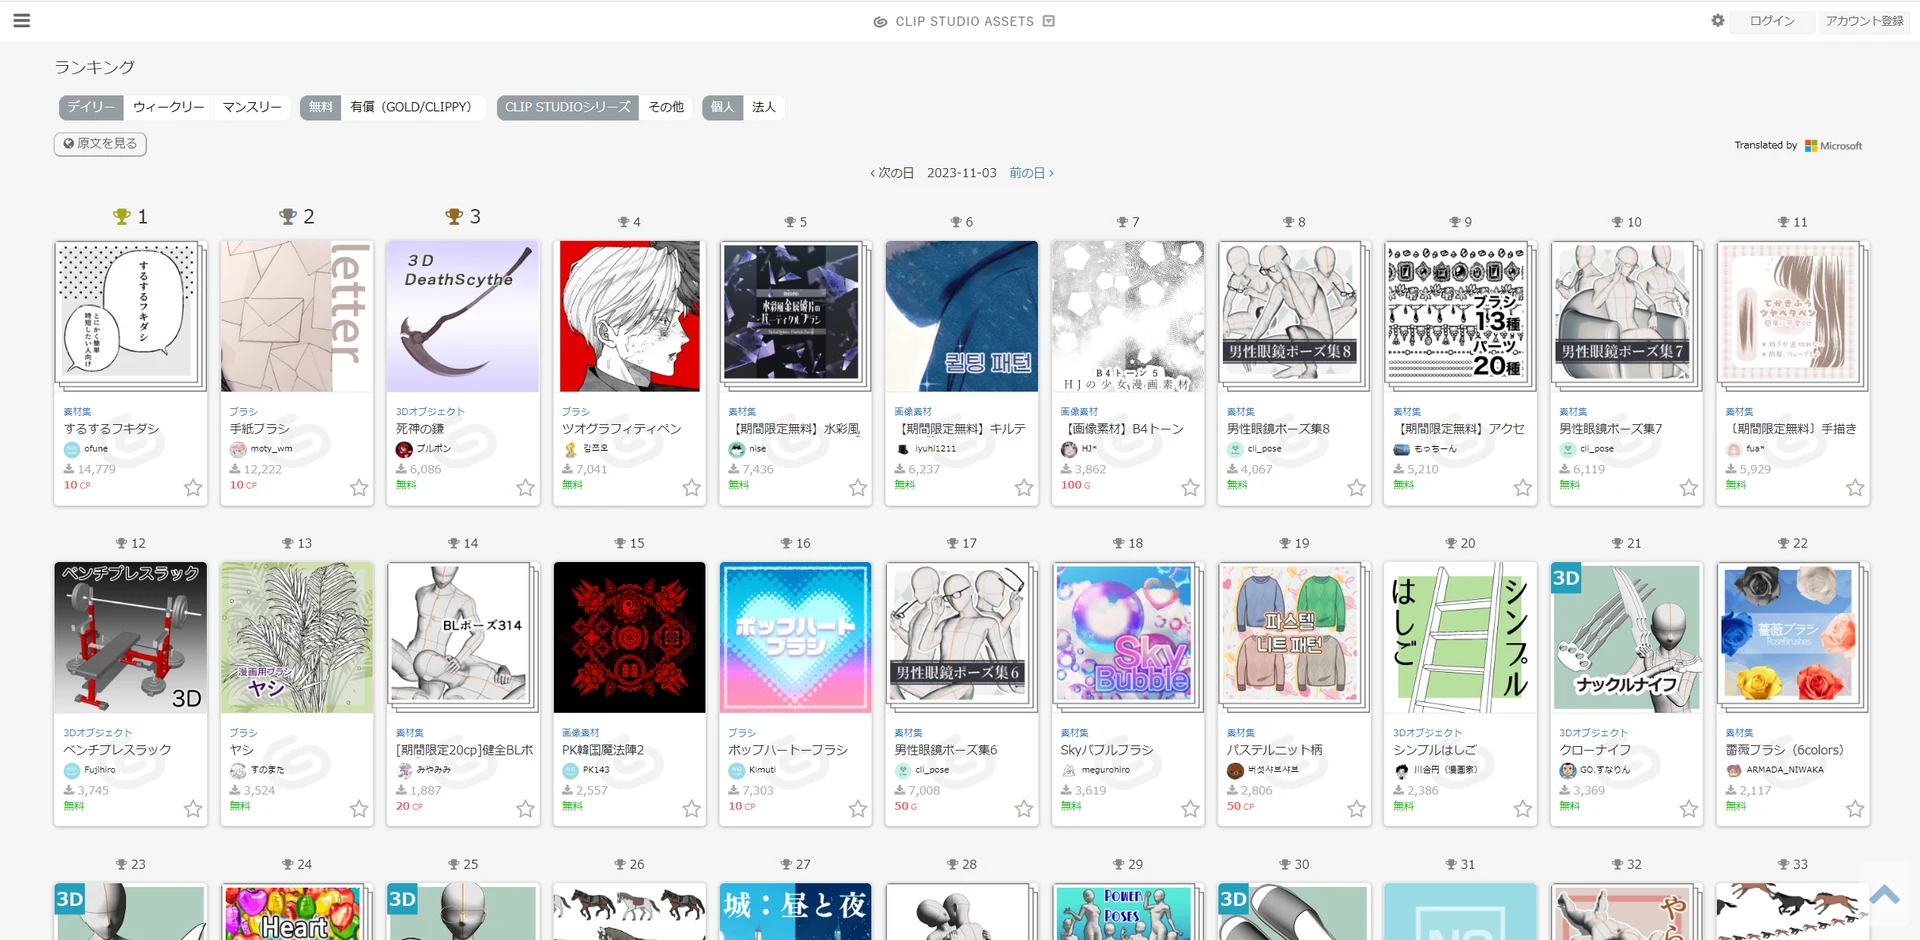1920x940 pixels.
Task: Open the ARMADA_NIWAKA author profile
Action: (1785, 770)
